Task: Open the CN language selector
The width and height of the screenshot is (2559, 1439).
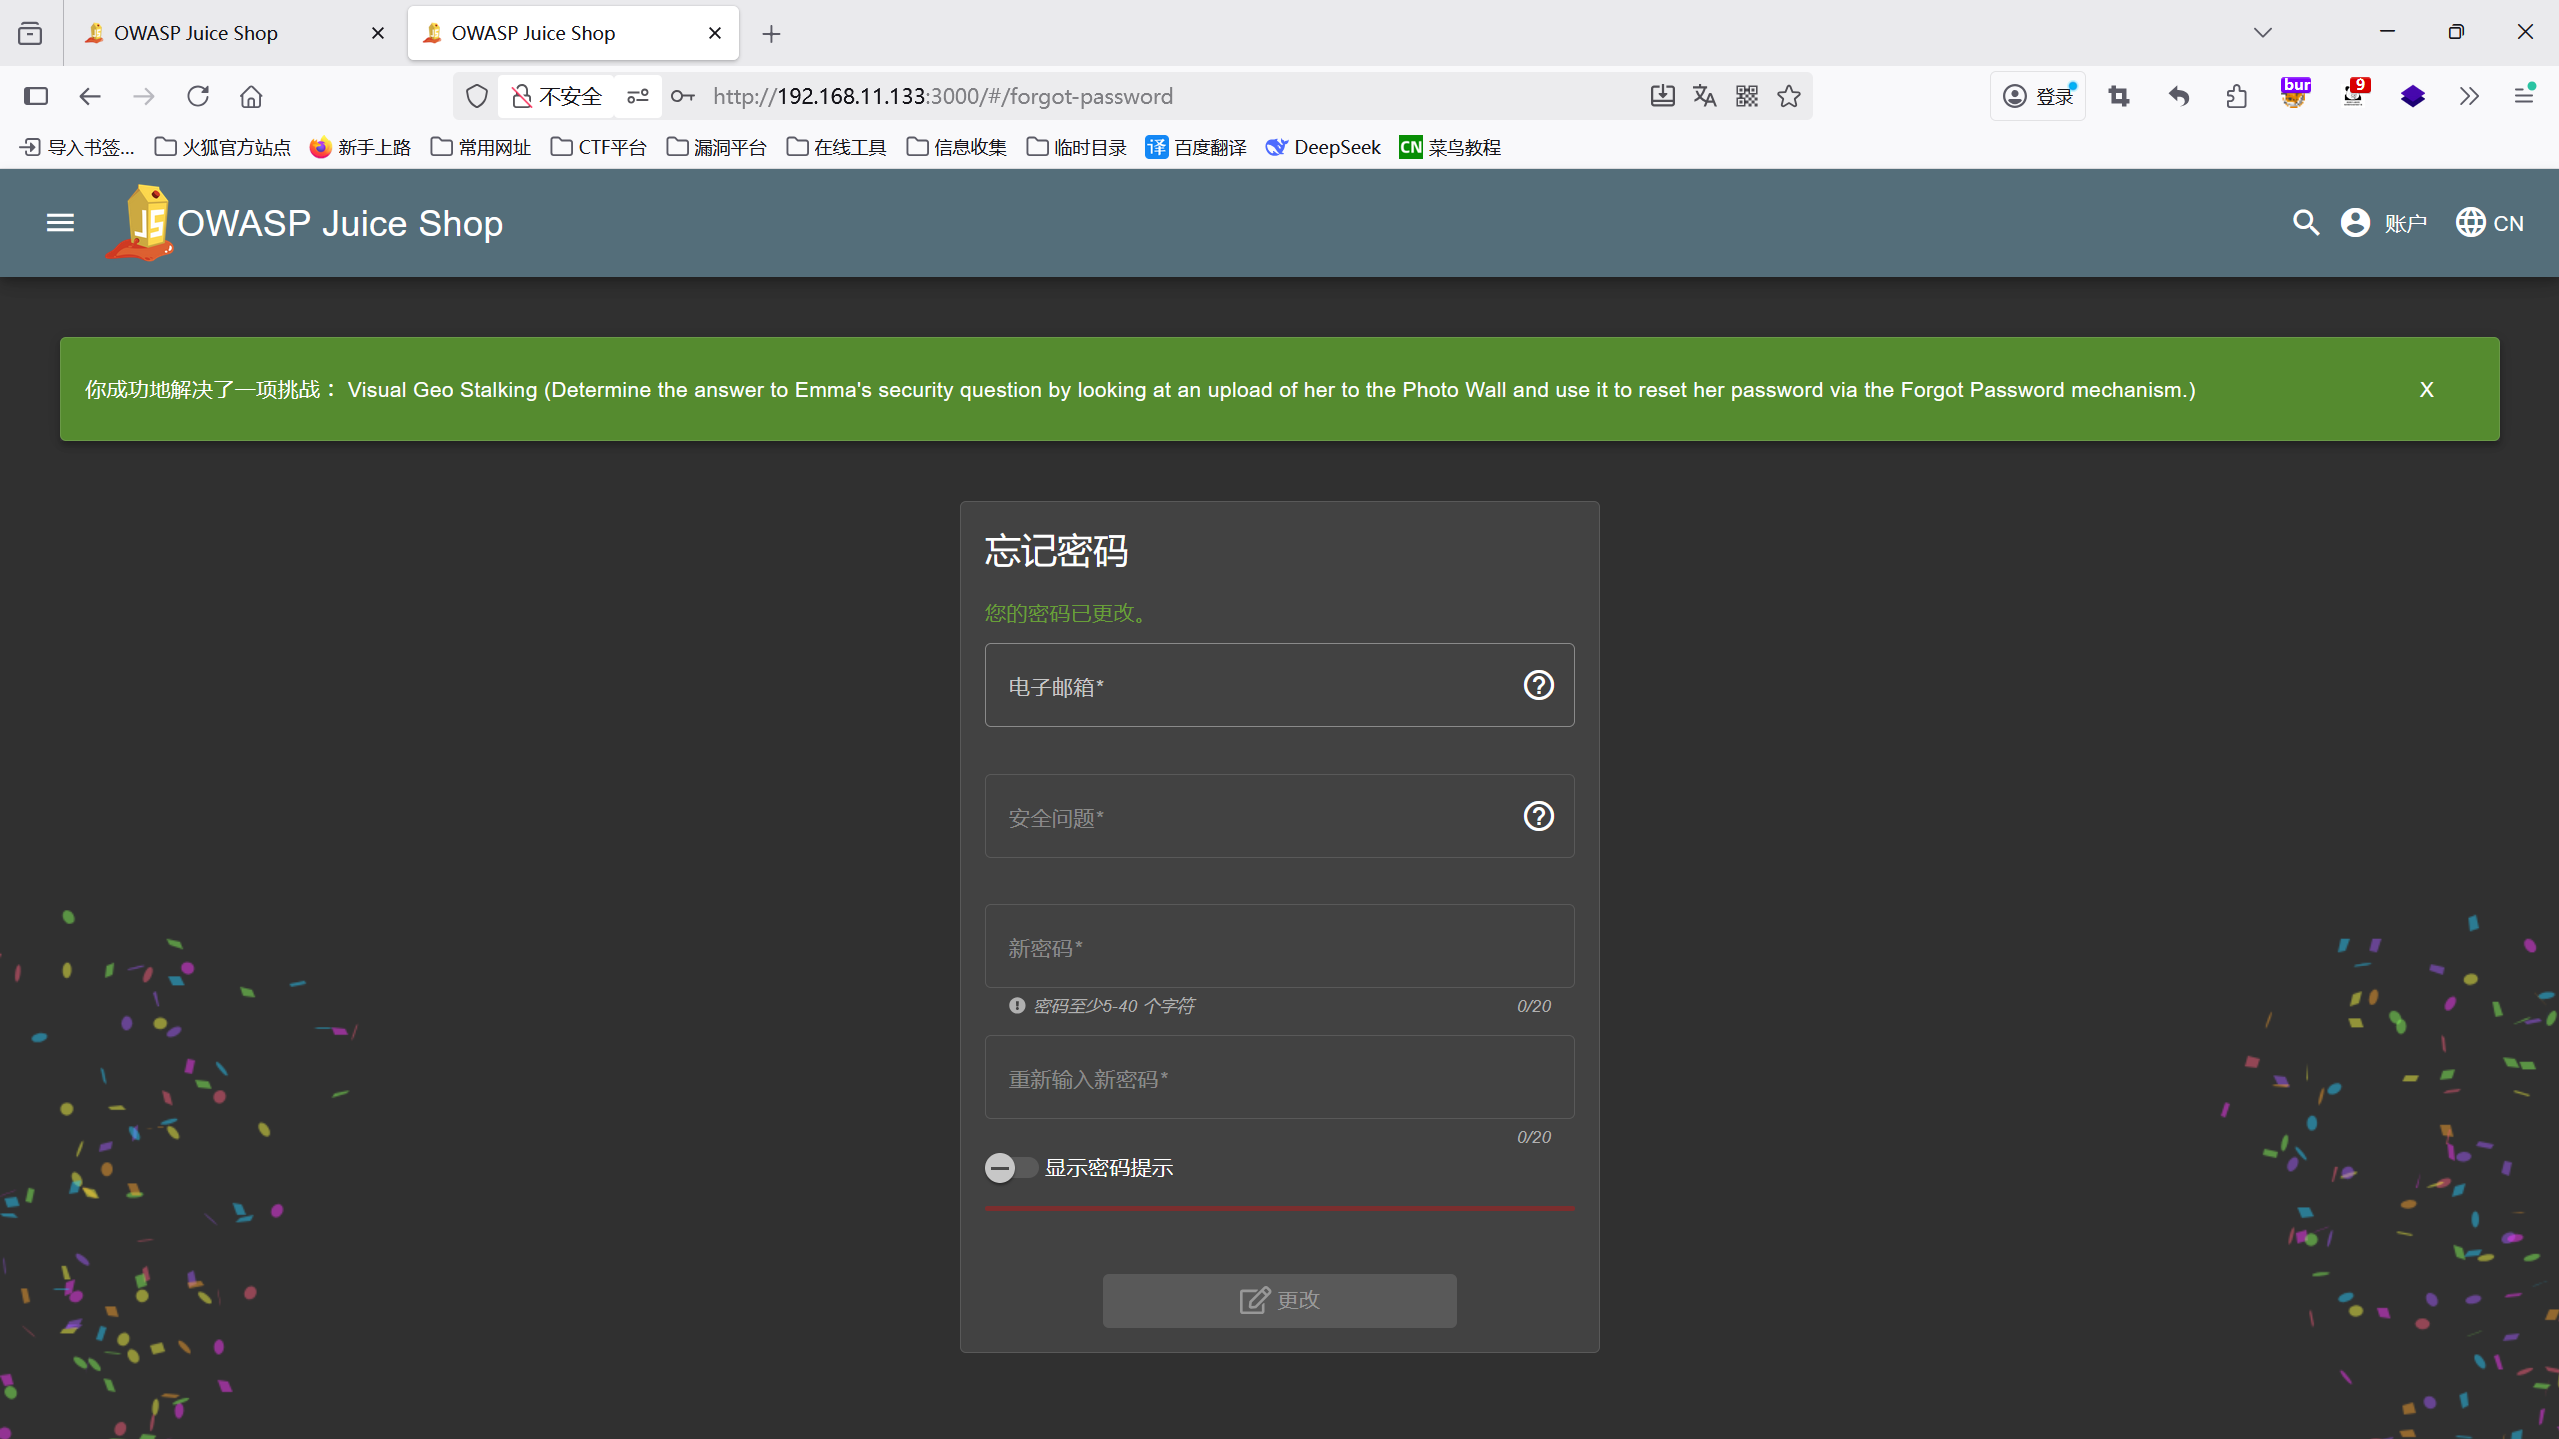Action: click(x=2489, y=222)
